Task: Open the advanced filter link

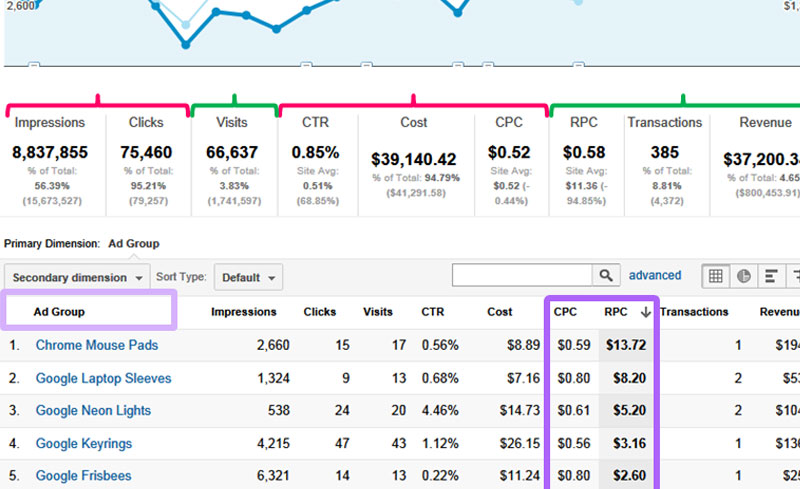Action: (655, 275)
